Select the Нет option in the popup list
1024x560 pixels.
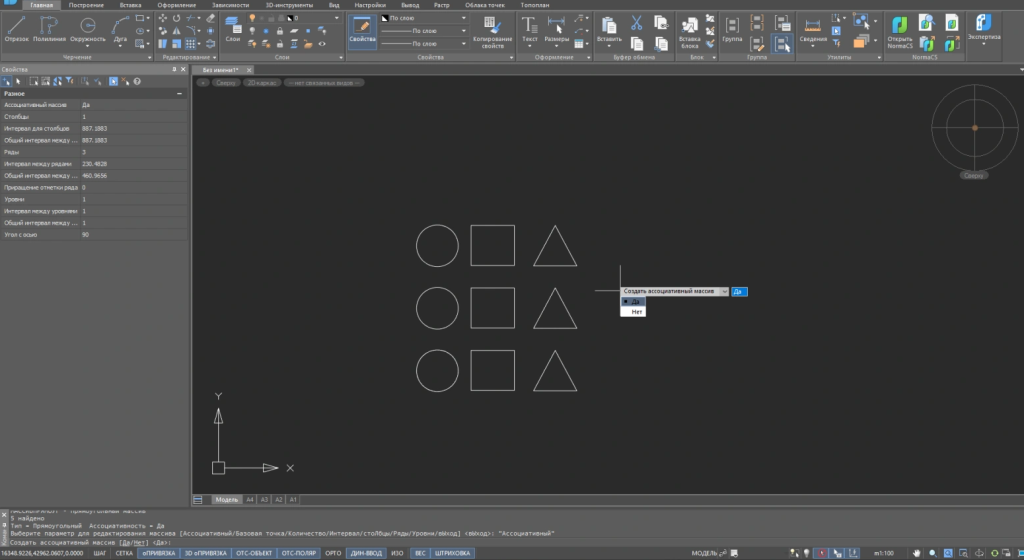point(637,312)
